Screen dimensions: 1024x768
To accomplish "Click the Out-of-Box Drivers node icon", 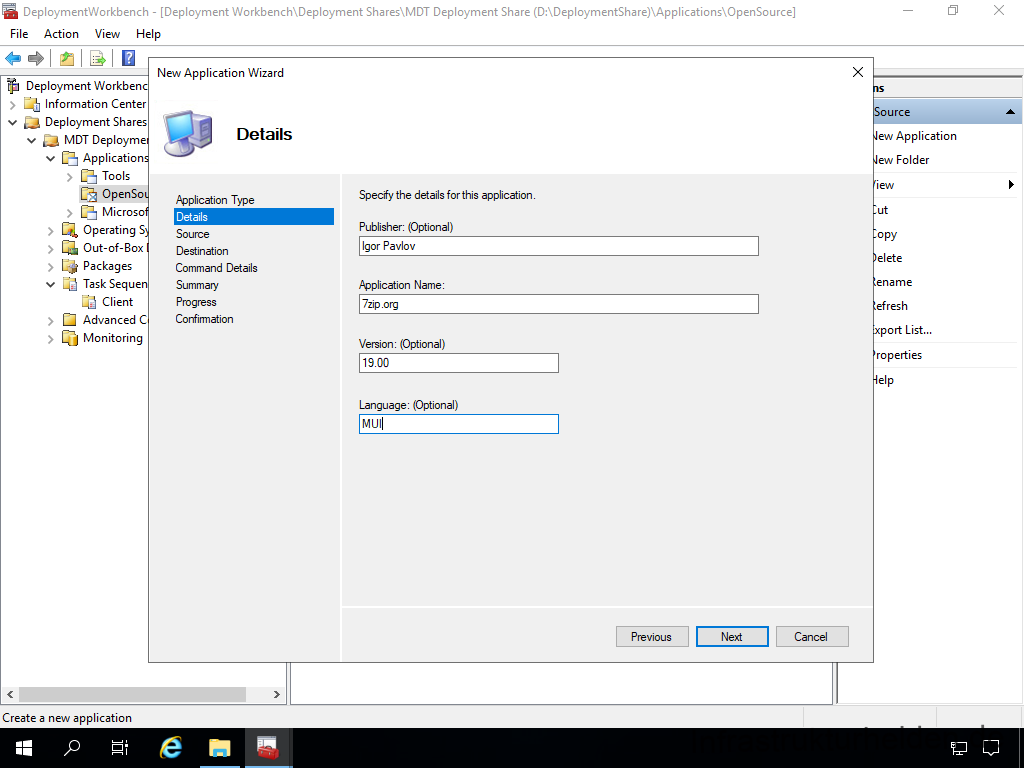I will pos(69,248).
